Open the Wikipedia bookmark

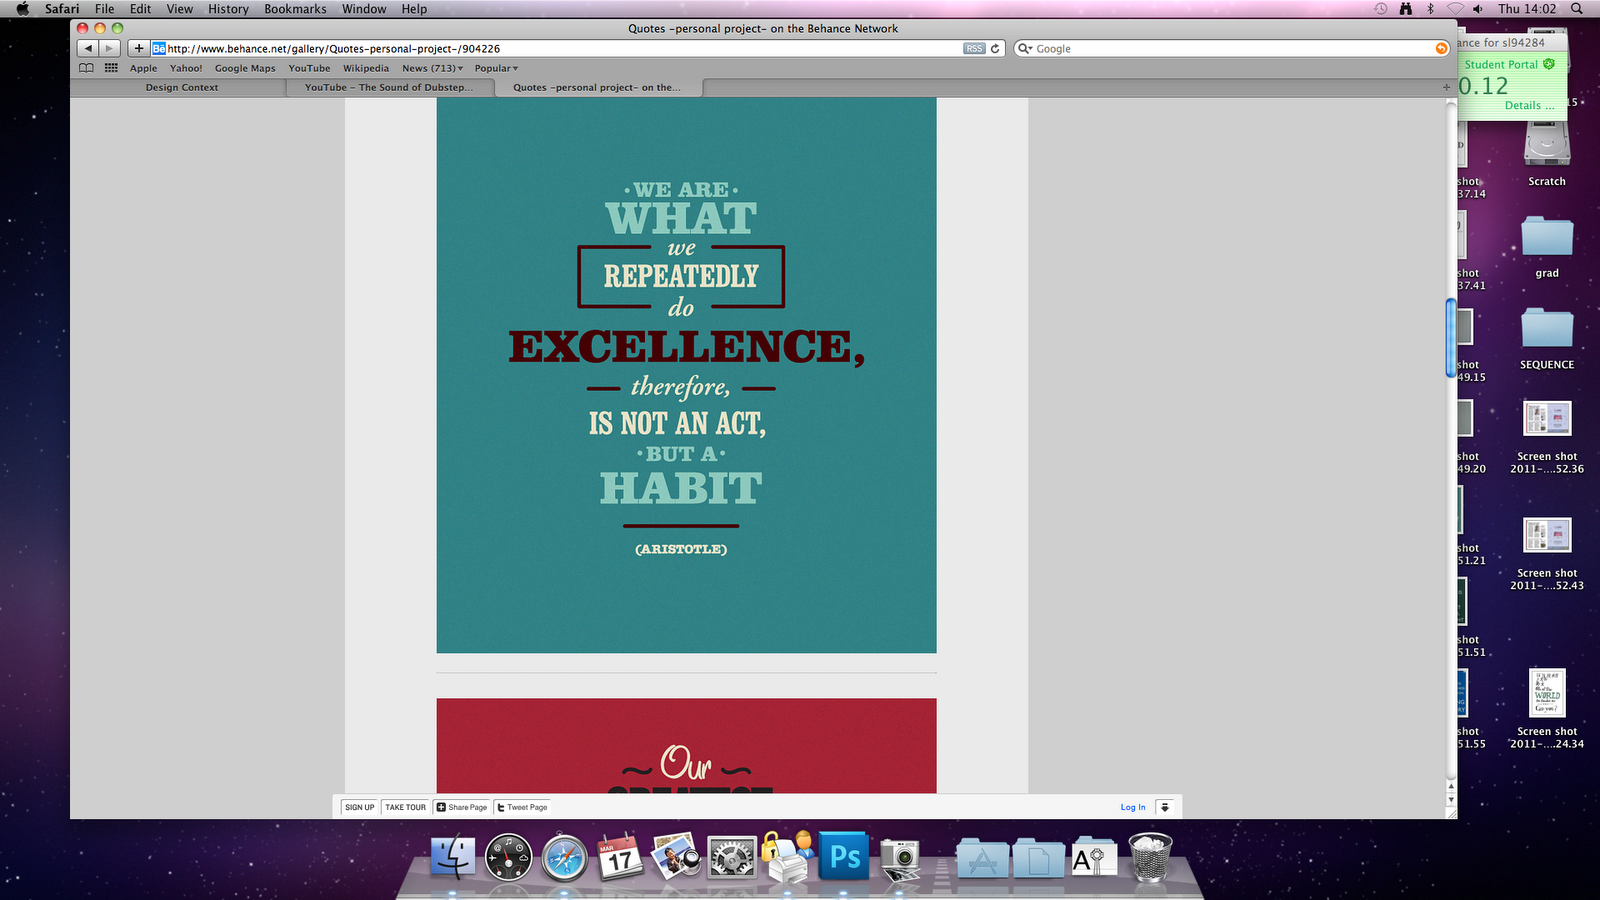tap(366, 68)
